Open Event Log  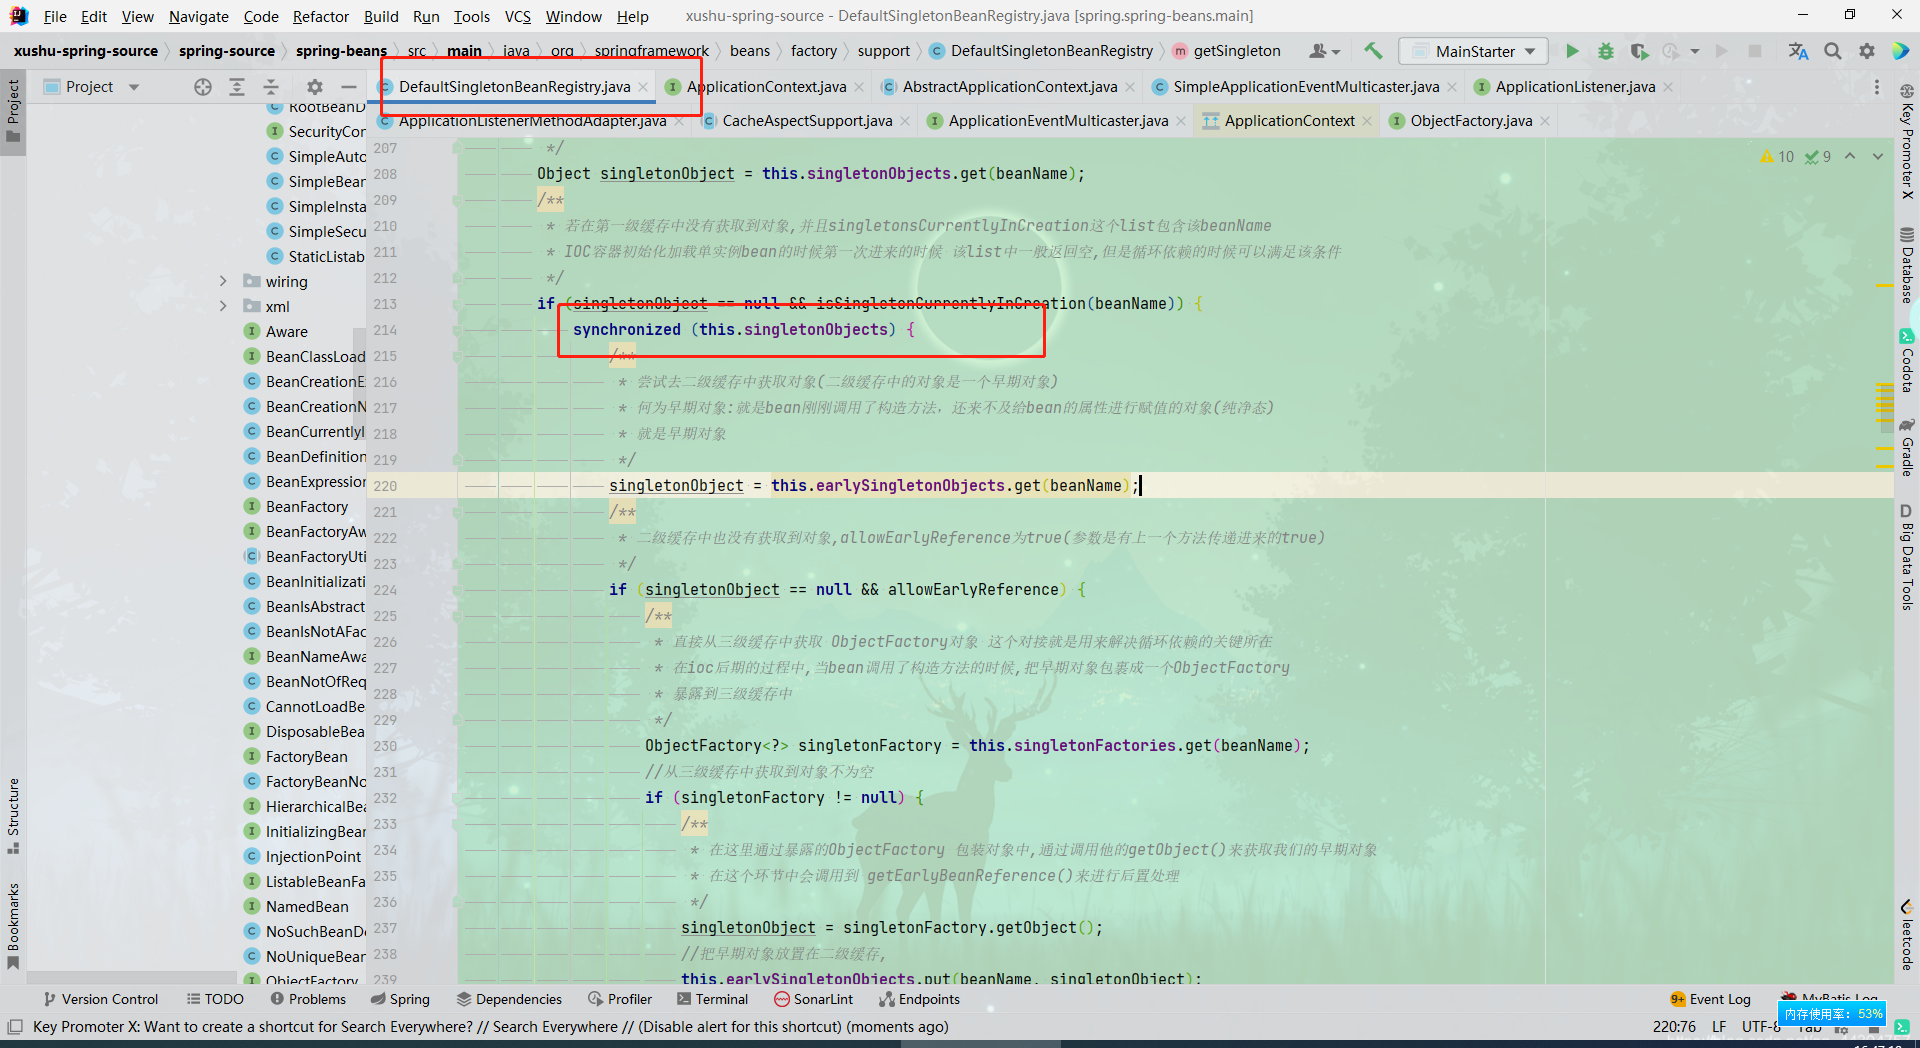1710,999
